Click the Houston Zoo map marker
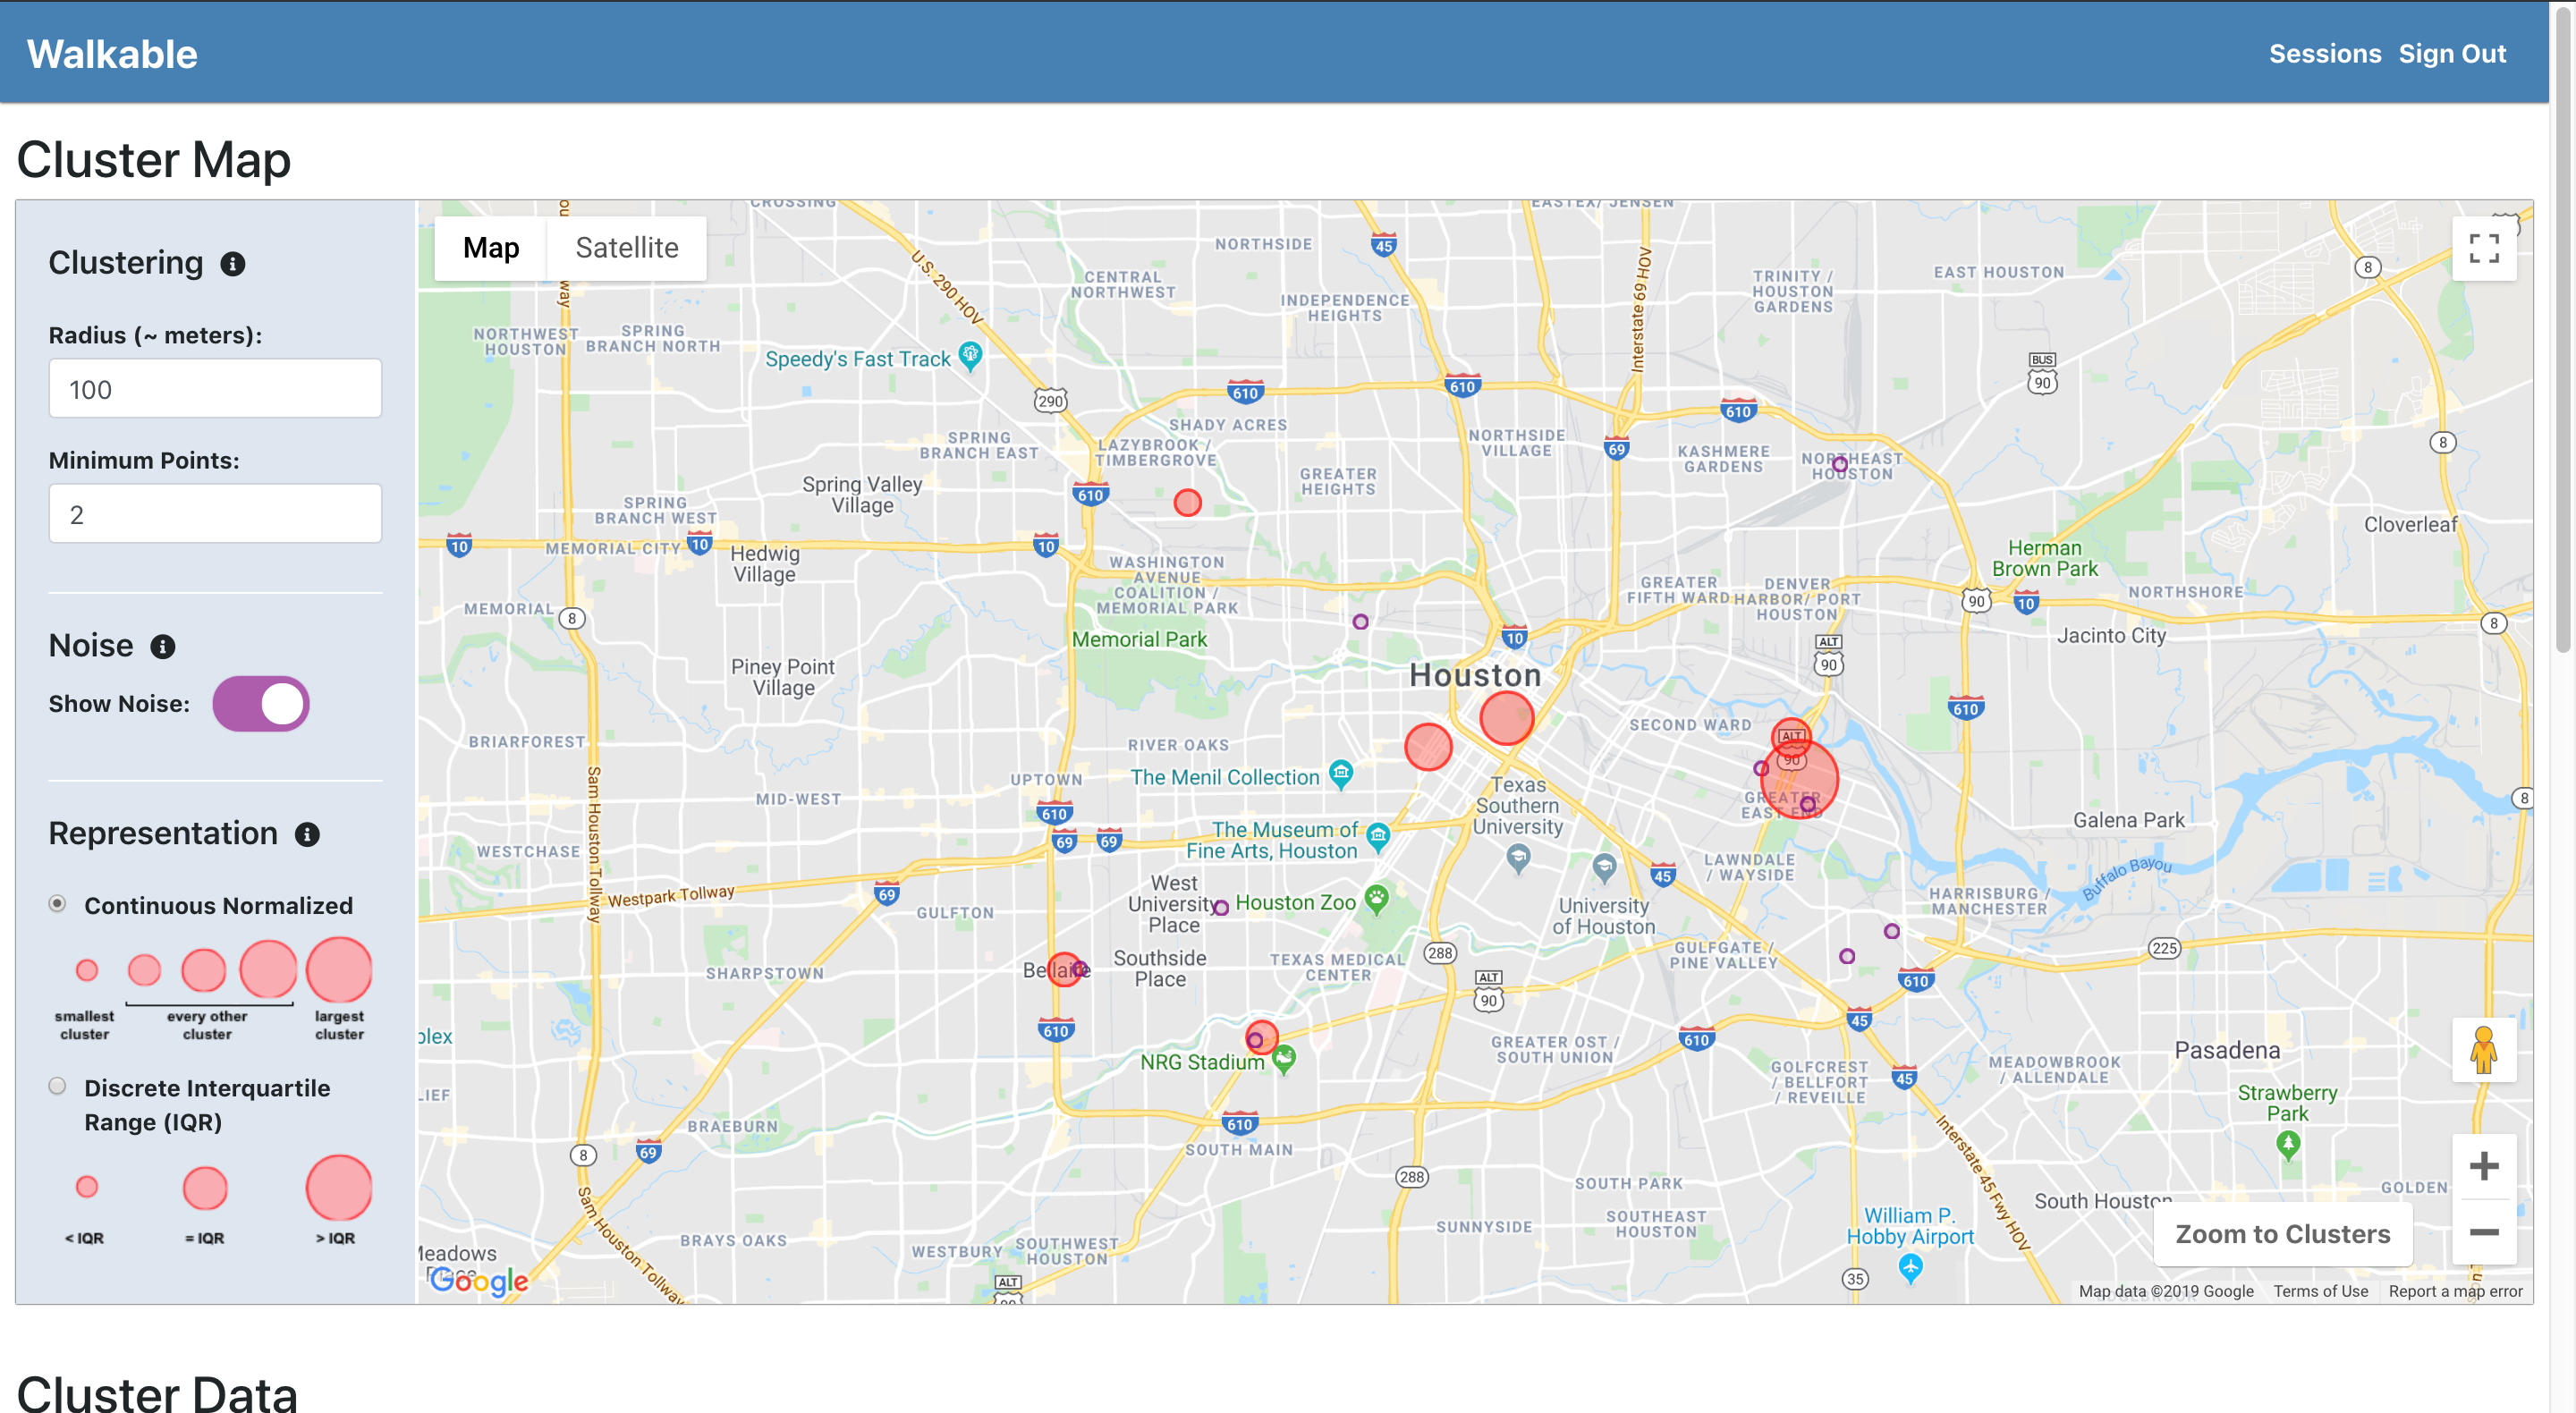Image resolution: width=2576 pixels, height=1413 pixels. tap(1377, 897)
